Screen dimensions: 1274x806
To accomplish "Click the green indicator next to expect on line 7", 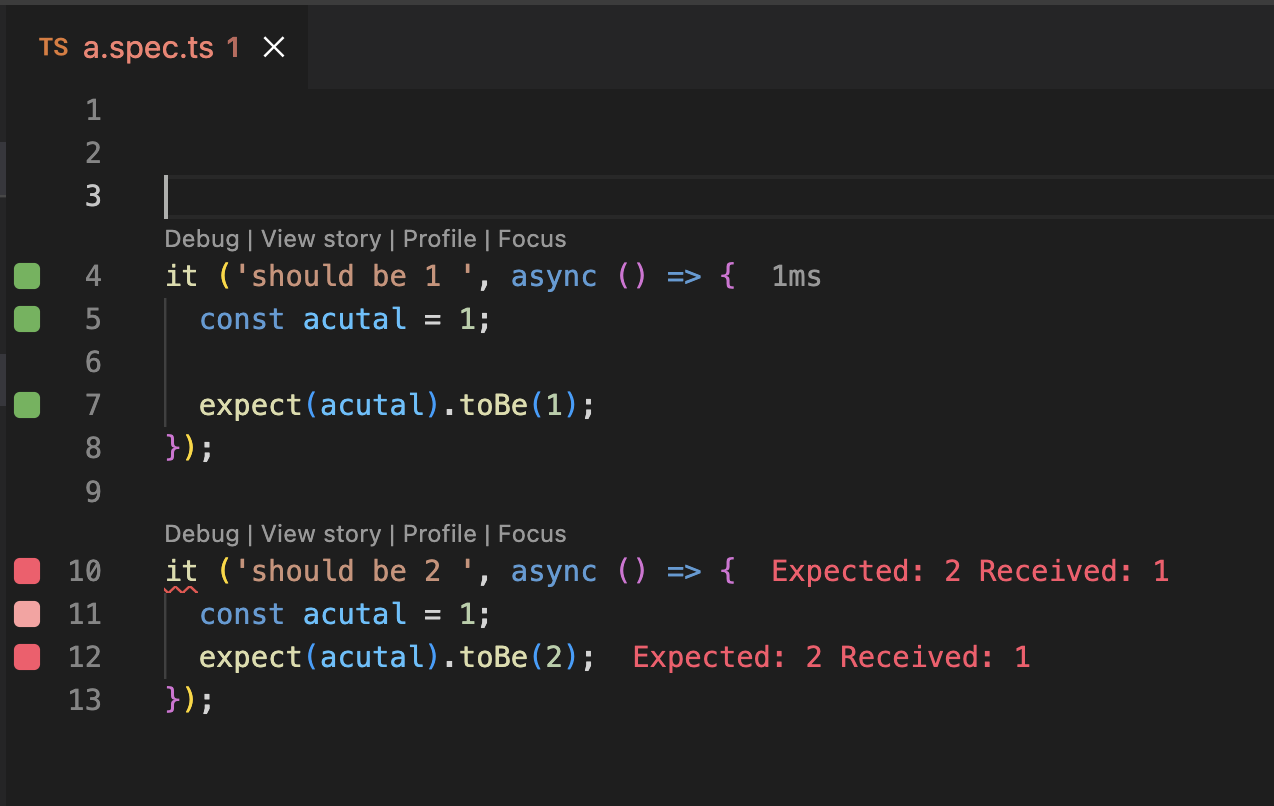I will pyautogui.click(x=27, y=405).
